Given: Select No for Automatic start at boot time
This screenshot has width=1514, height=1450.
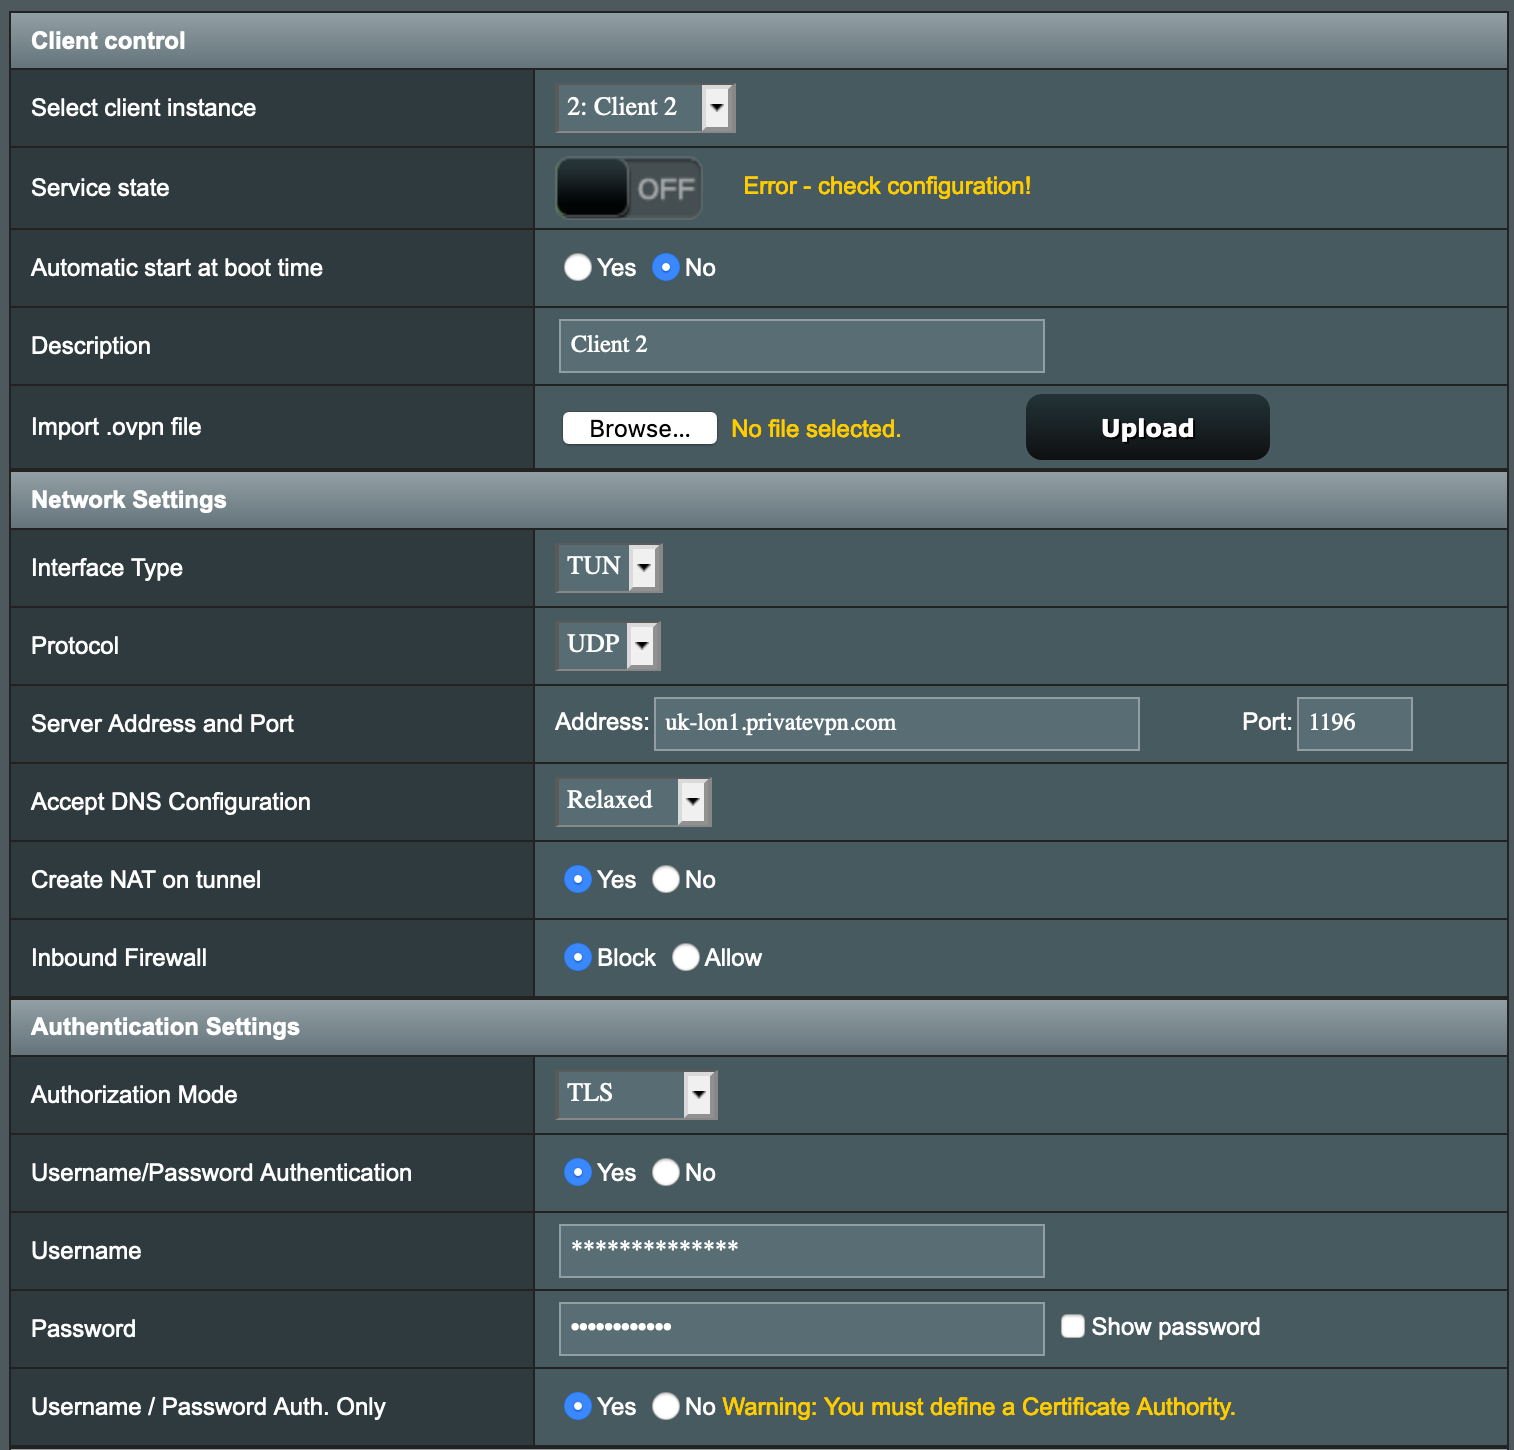Looking at the screenshot, I should tap(666, 267).
